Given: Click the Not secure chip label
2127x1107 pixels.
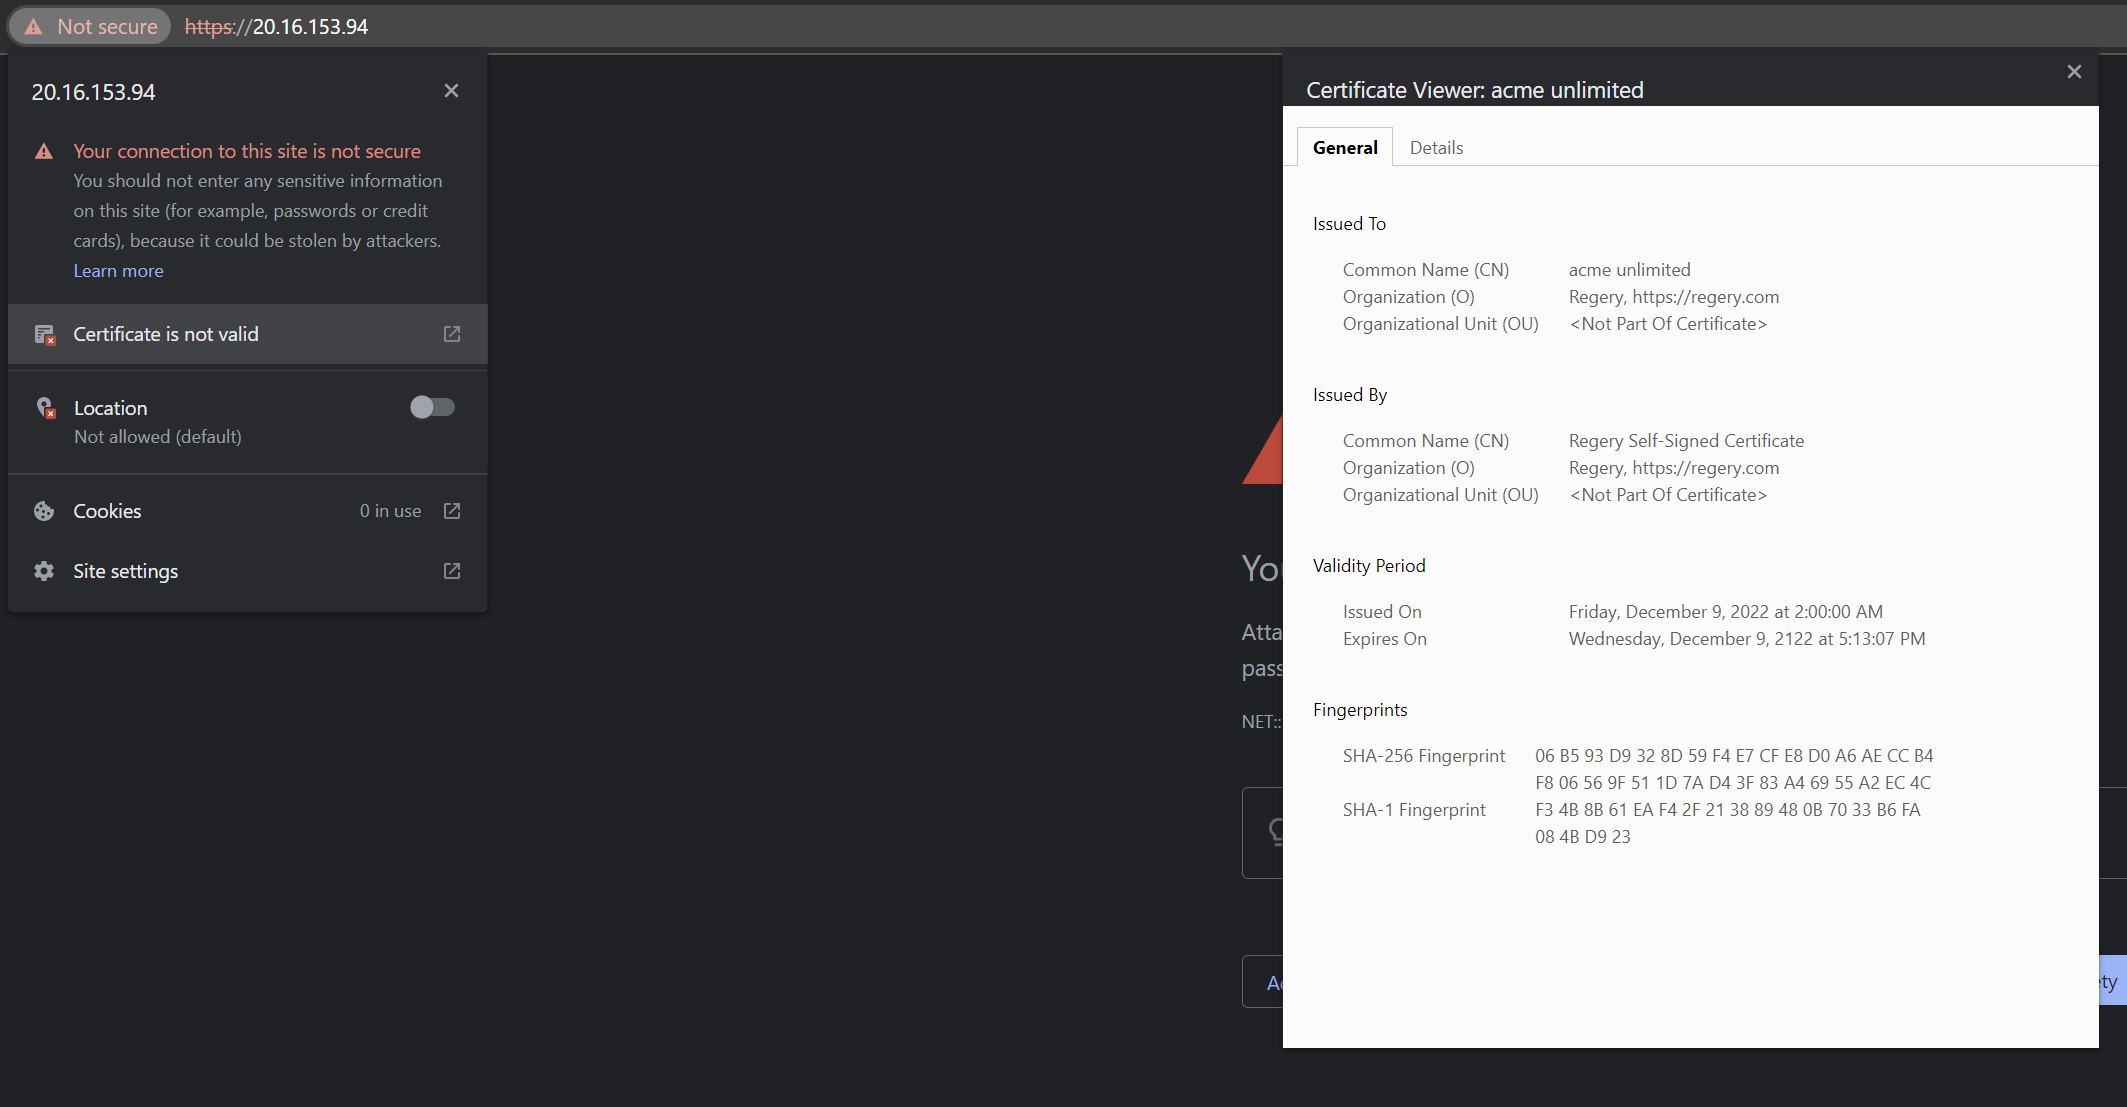Looking at the screenshot, I should point(107,27).
